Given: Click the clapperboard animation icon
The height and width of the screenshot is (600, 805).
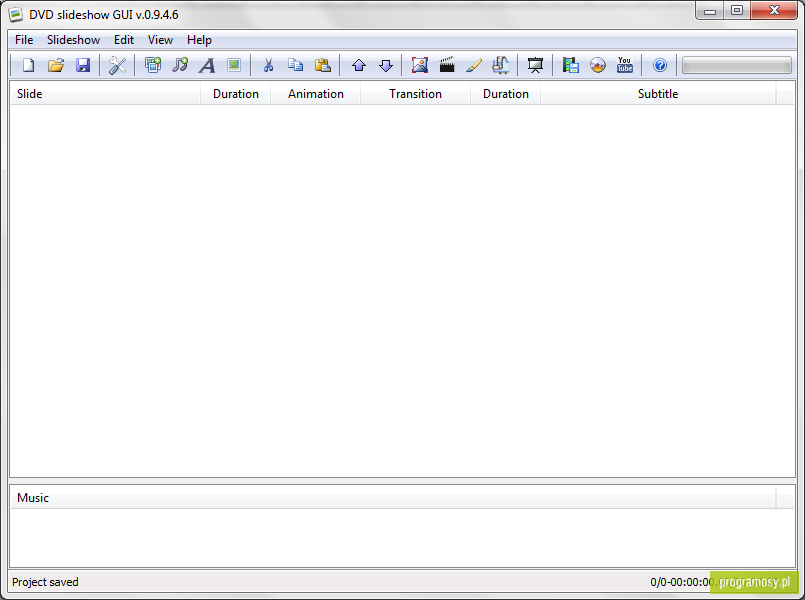Looking at the screenshot, I should coord(447,65).
